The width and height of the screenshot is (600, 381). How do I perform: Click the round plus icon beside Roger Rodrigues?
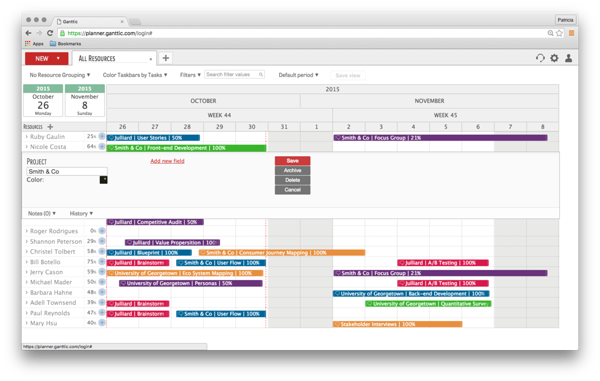click(102, 231)
